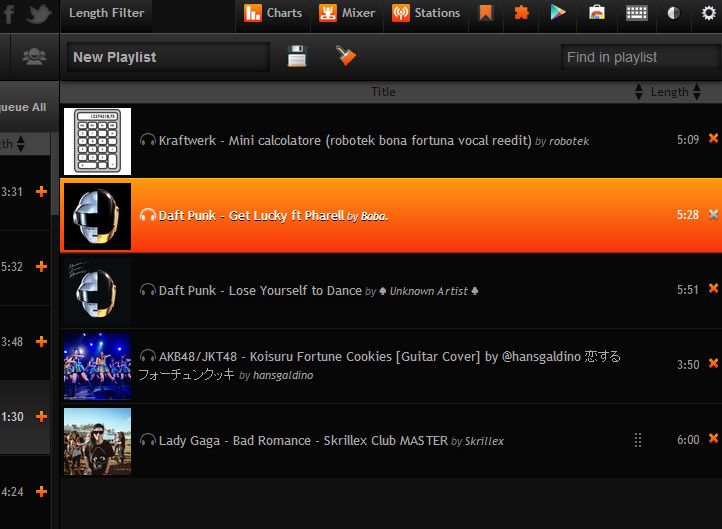
Task: Save playlist with the floppy disk icon
Action: [297, 56]
